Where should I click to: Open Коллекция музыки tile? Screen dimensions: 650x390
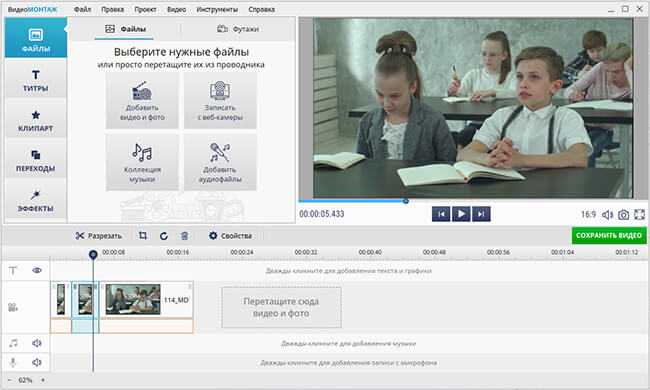click(142, 162)
